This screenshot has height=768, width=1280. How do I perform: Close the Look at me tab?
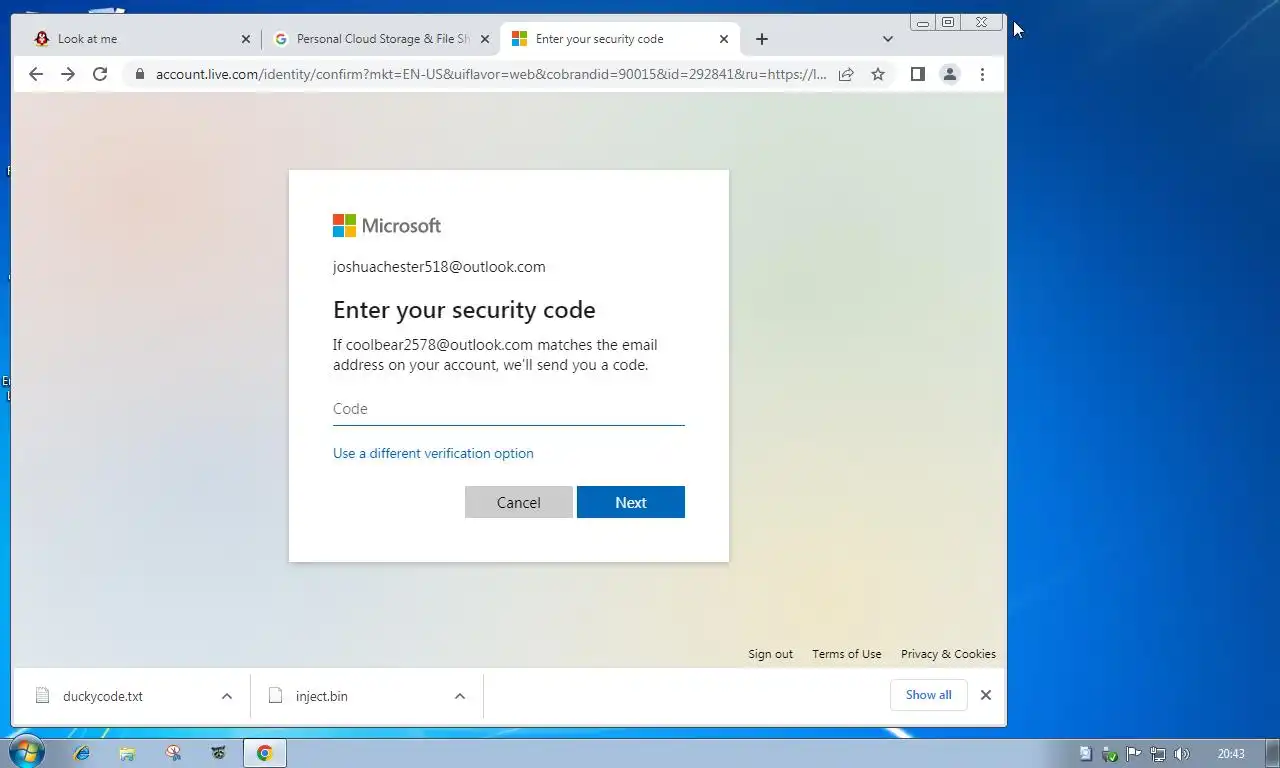(246, 39)
